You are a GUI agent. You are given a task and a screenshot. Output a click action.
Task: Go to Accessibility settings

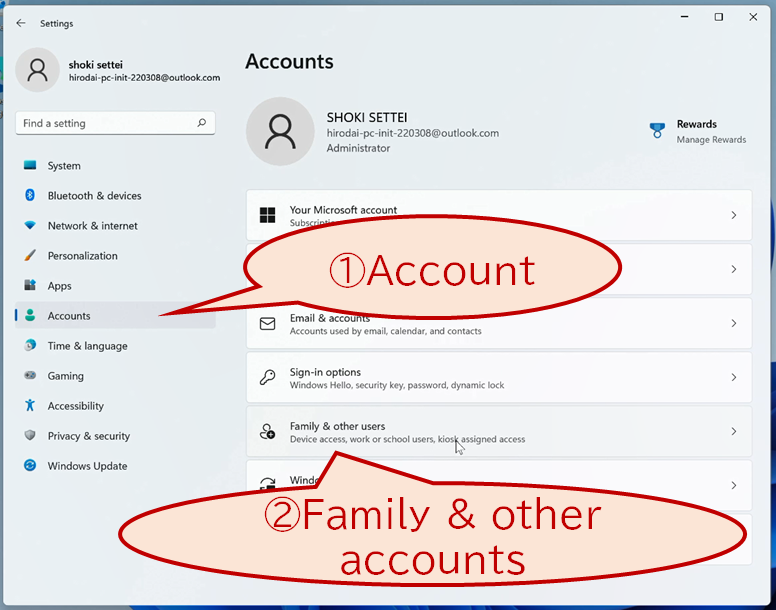pyautogui.click(x=115, y=406)
